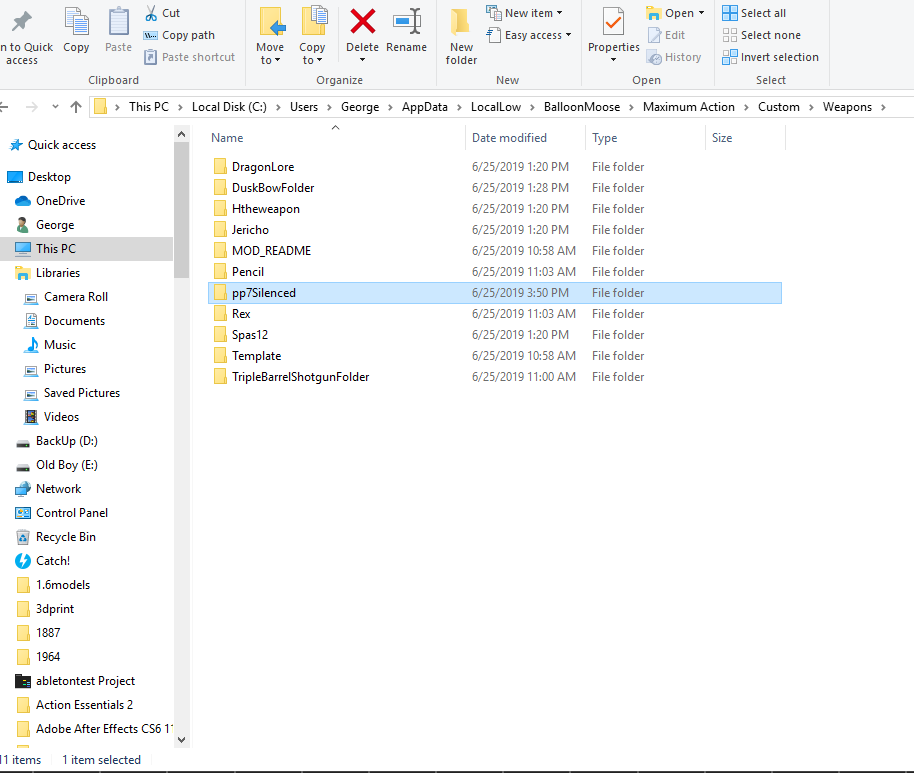Viewport: 914px width, 773px height.
Task: Click the Catch! icon in navigation pane
Action: pos(23,561)
